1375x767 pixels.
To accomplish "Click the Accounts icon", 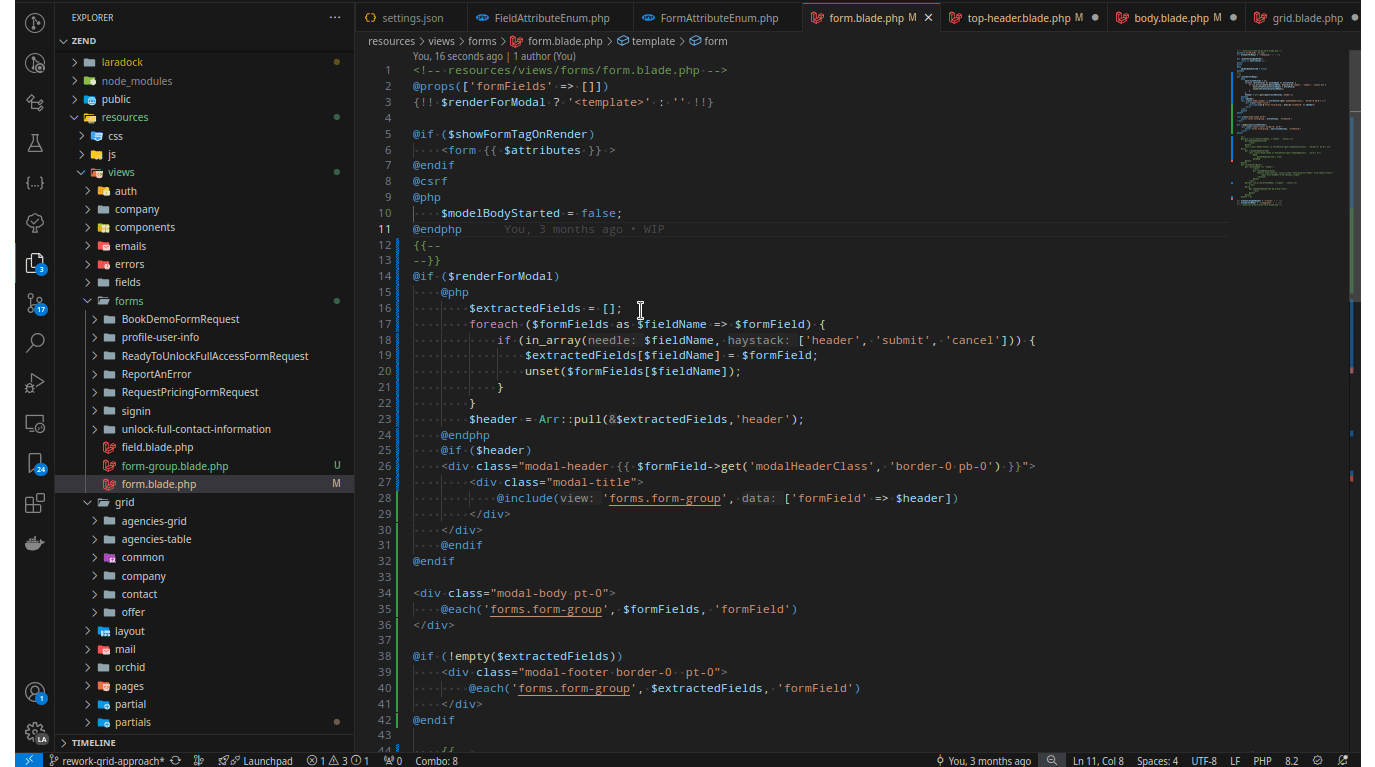I will click(x=35, y=693).
